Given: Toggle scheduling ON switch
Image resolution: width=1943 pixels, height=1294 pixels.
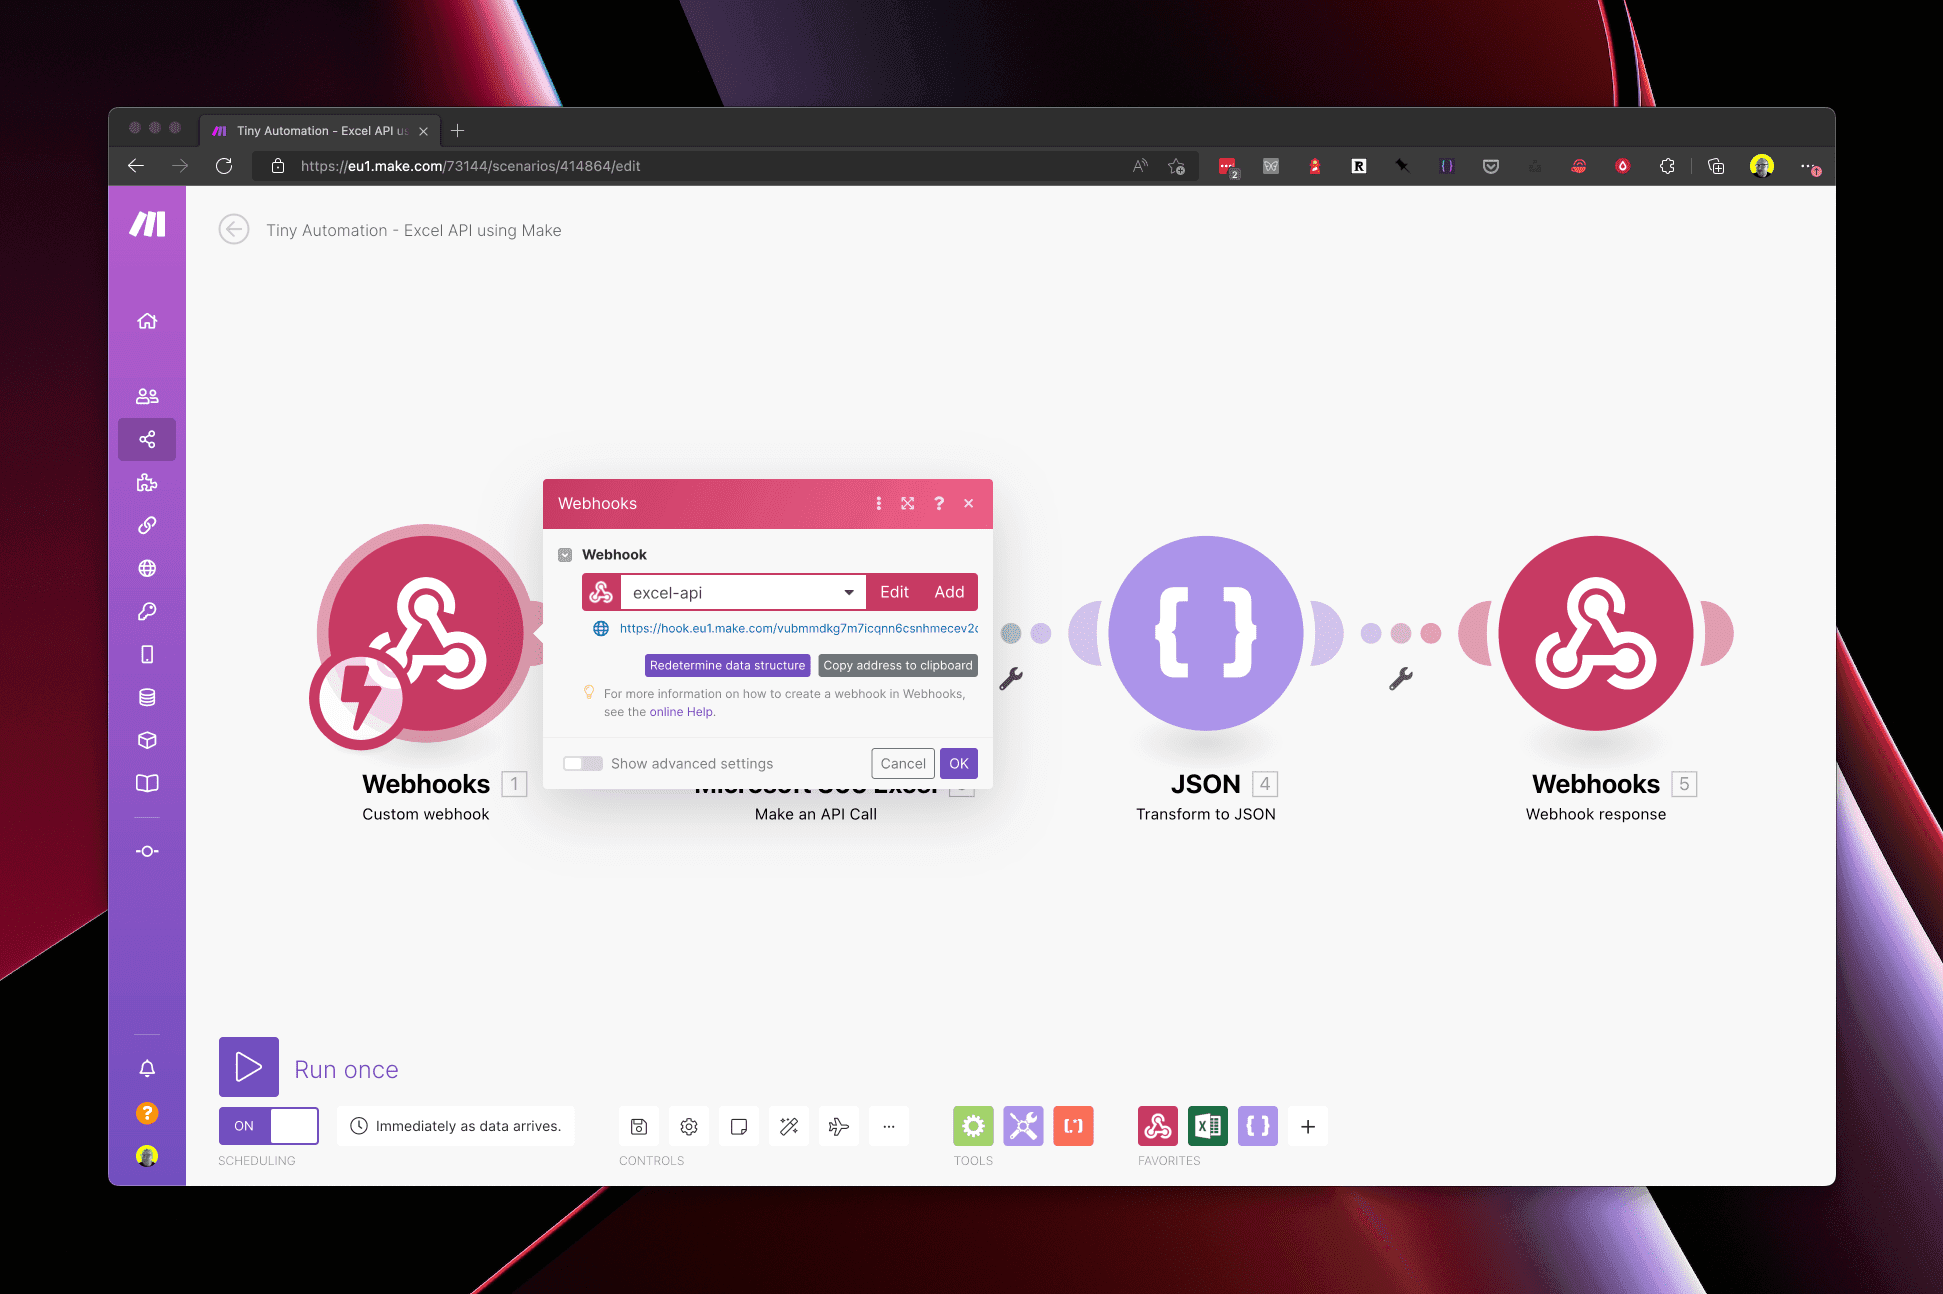Looking at the screenshot, I should click(269, 1126).
